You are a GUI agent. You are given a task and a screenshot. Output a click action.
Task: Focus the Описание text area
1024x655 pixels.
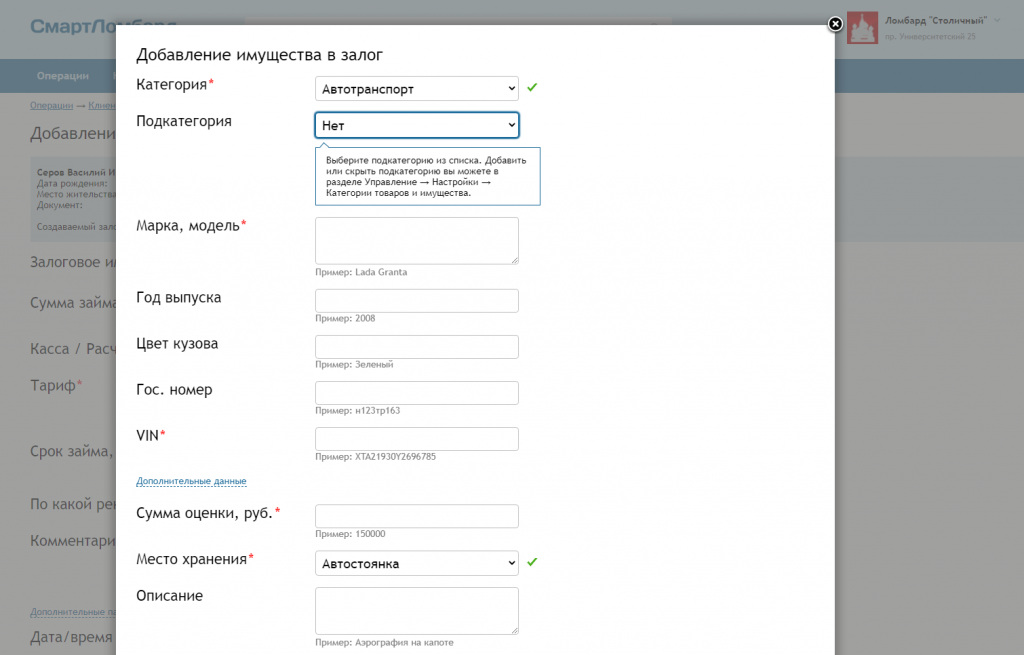click(x=416, y=610)
